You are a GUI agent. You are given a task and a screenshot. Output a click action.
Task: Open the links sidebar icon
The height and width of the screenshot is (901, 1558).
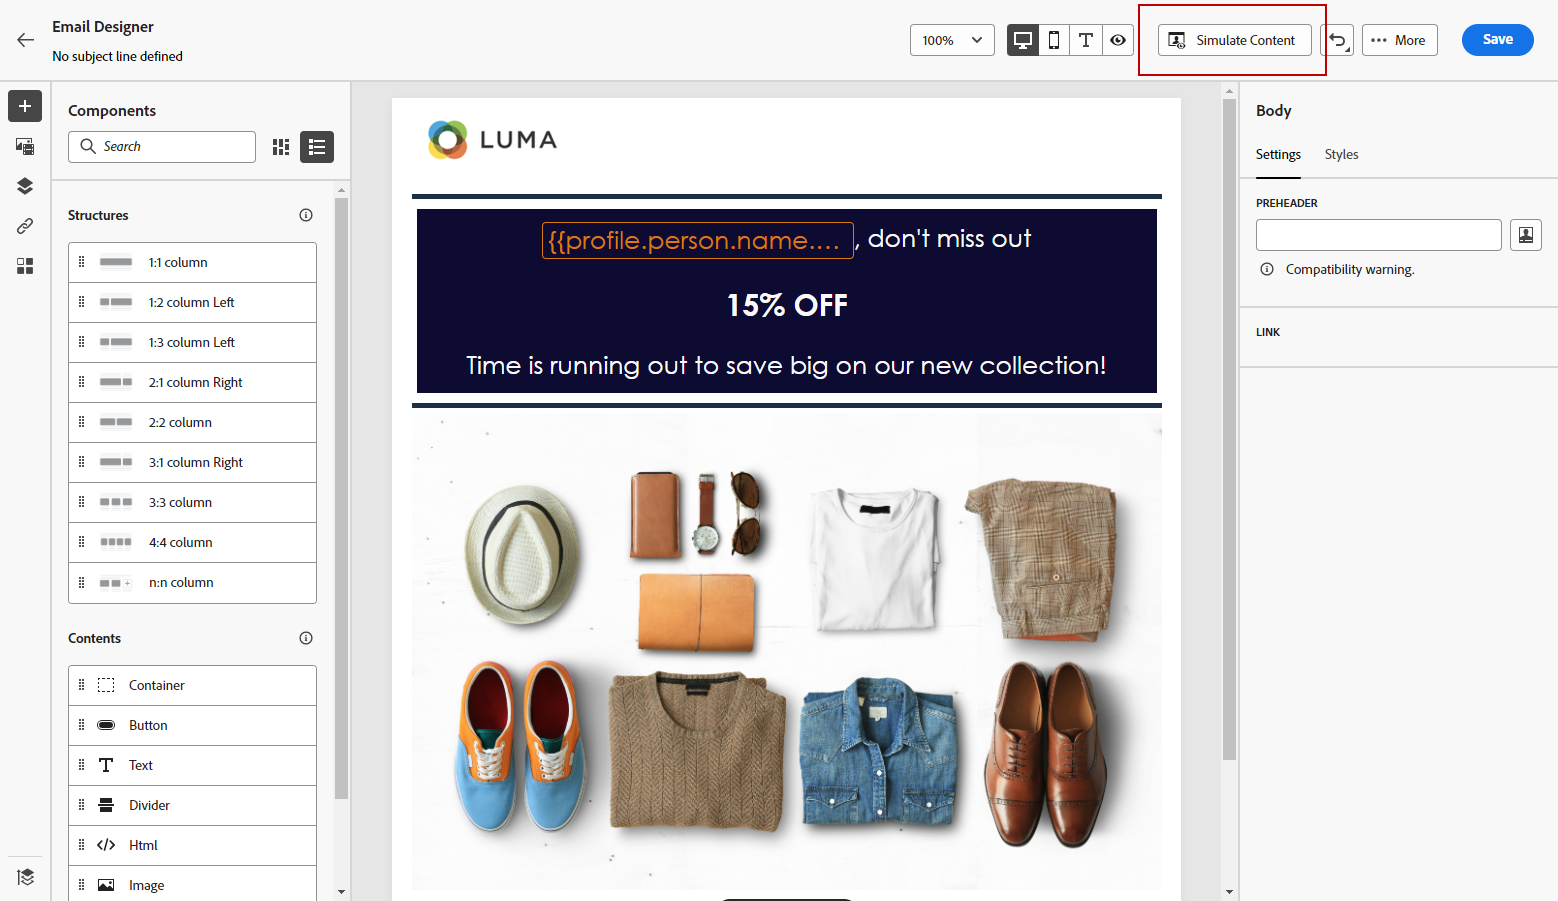[x=25, y=226]
